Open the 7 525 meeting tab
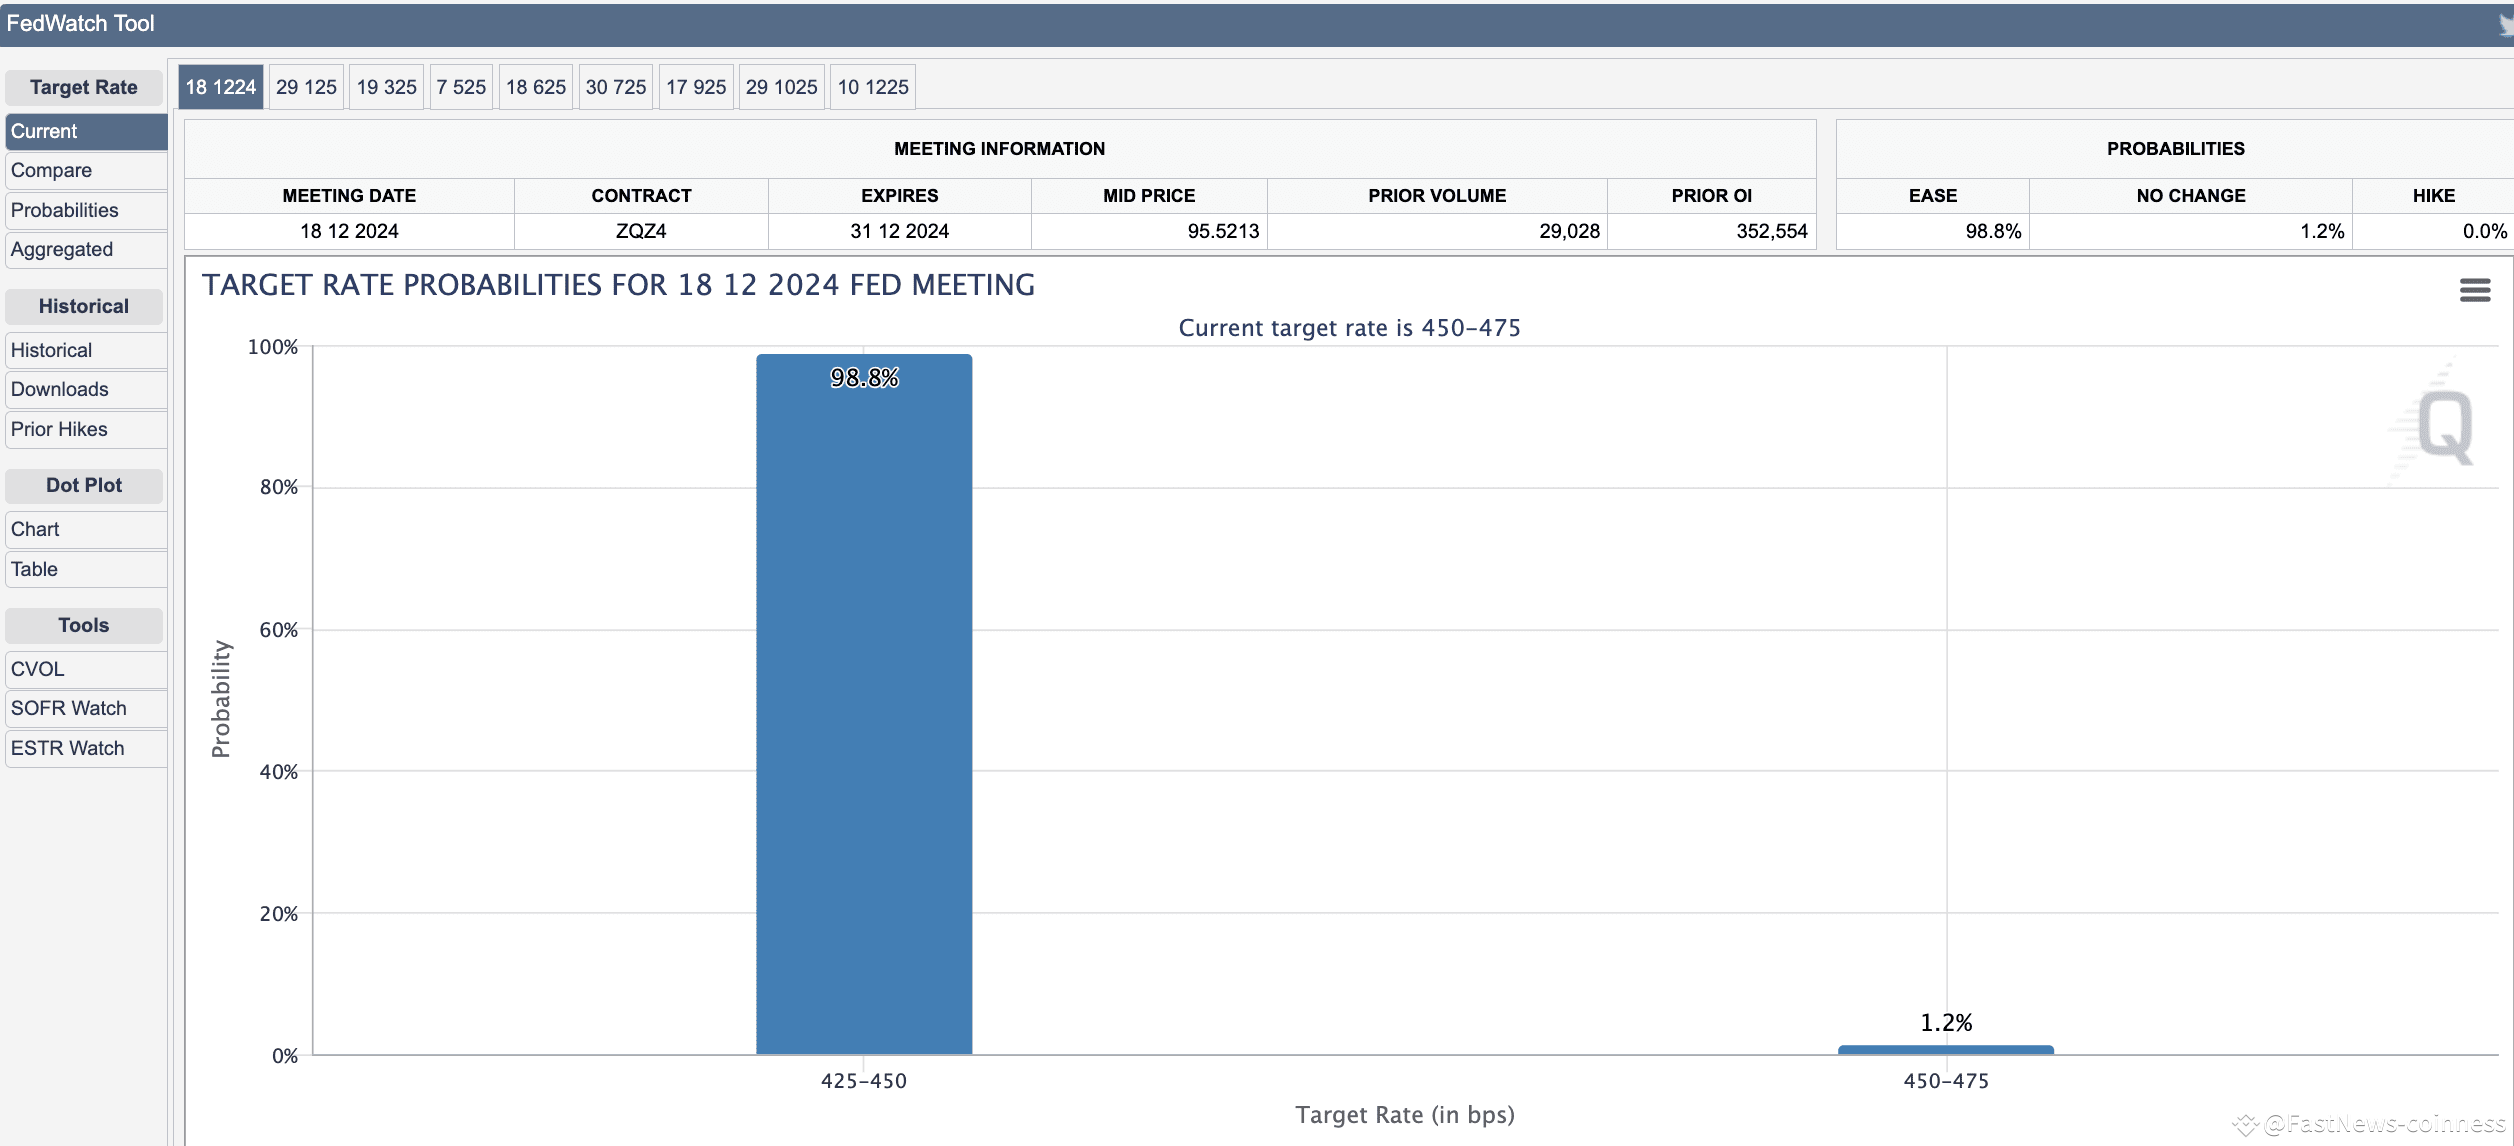Viewport: 2514px width, 1146px height. [x=461, y=87]
